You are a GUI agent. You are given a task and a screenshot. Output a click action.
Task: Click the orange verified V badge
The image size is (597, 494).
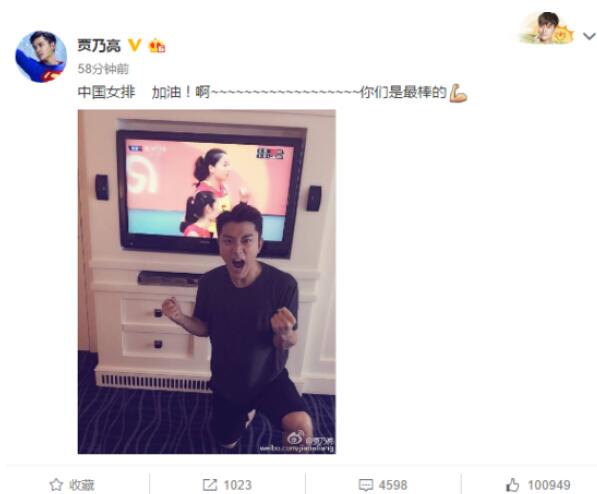[134, 45]
